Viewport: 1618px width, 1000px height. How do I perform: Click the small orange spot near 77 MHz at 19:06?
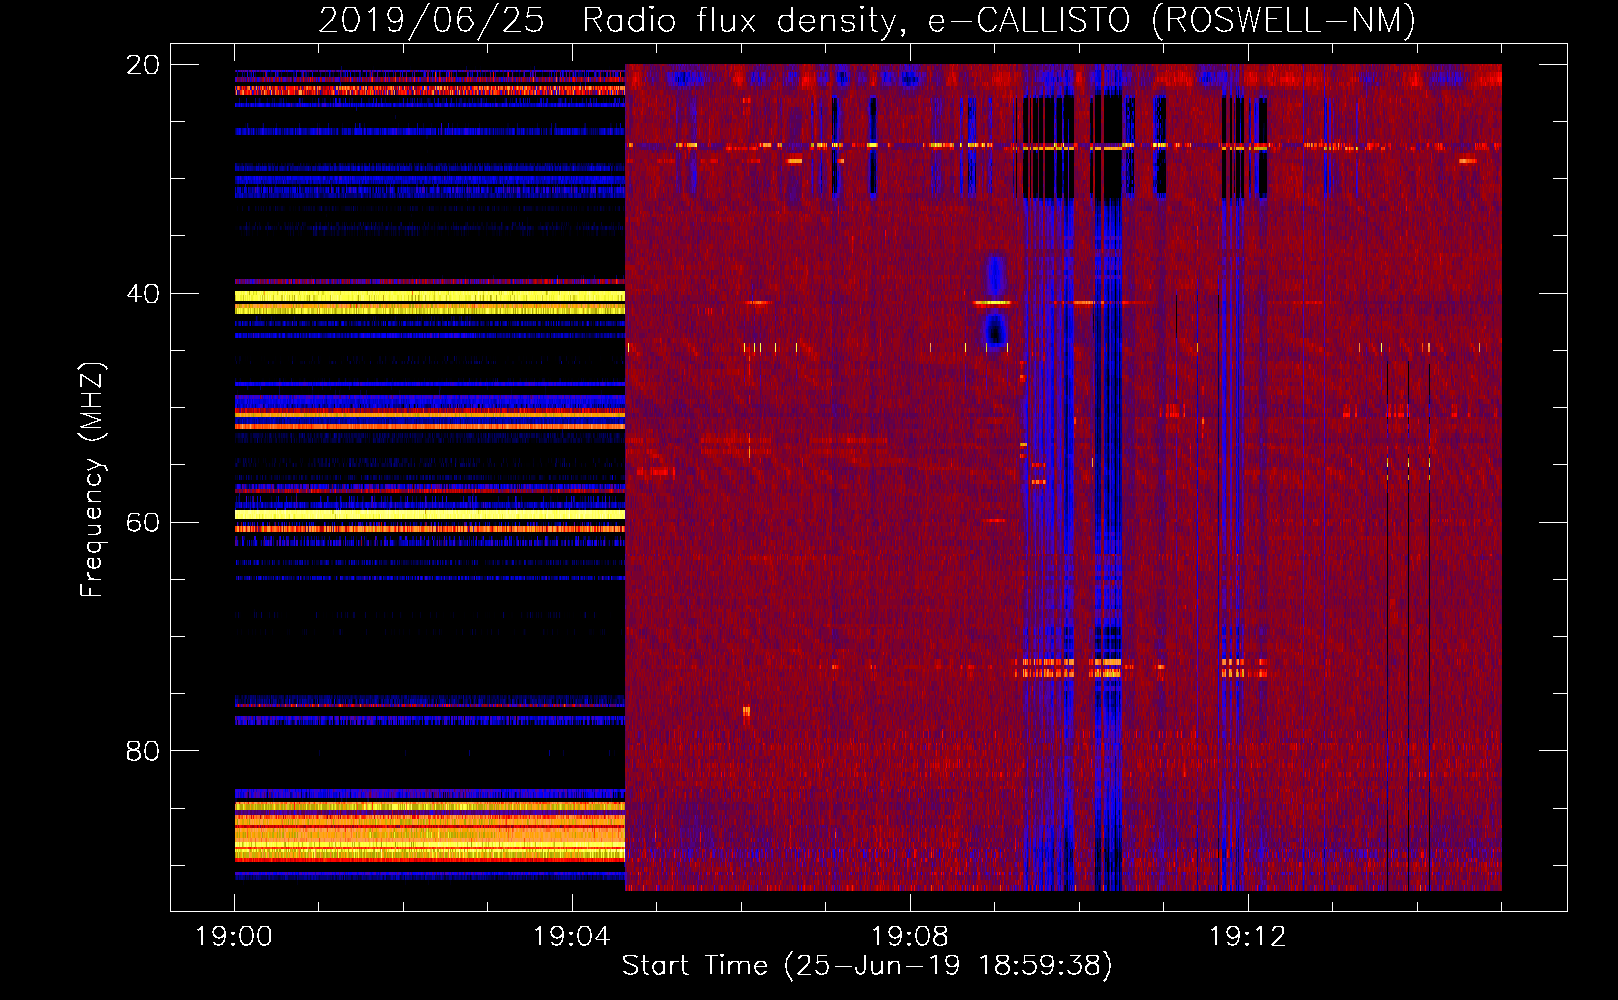[746, 712]
